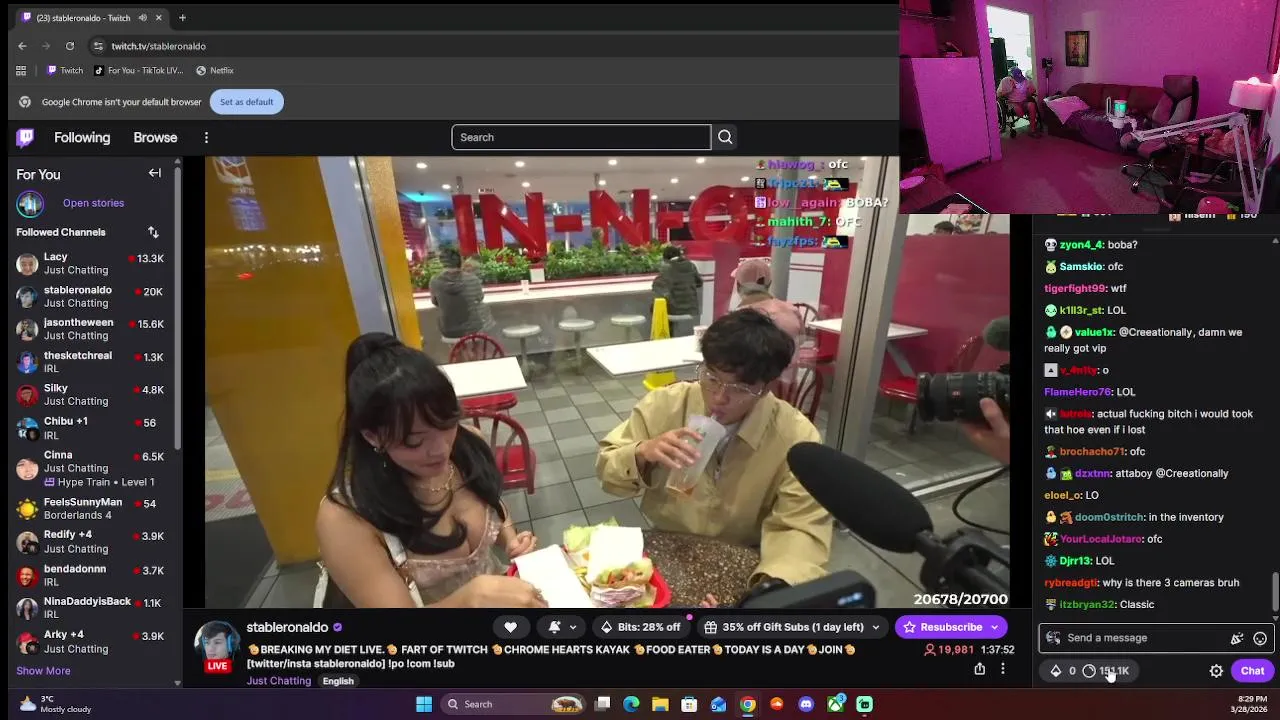
Task: Switch to the Following tab
Action: click(82, 138)
